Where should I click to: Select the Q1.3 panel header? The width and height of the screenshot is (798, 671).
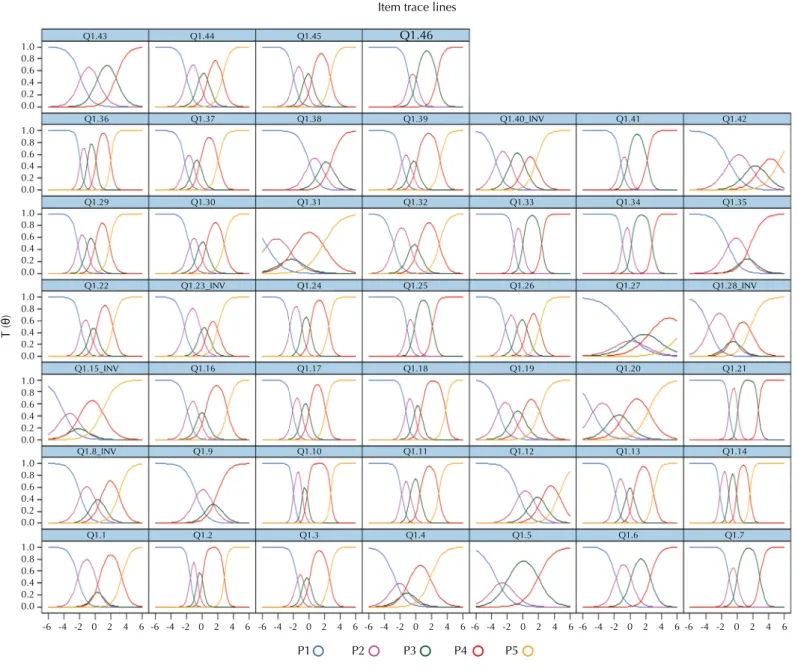click(x=309, y=535)
